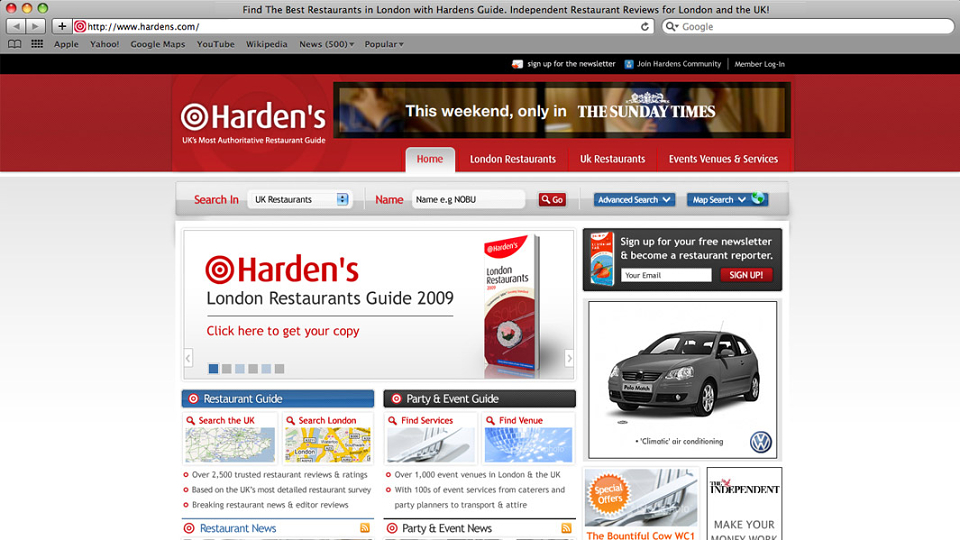Screen dimensions: 960x540
Task: Open The Bountiful Cow WC1 link
Action: 640,535
